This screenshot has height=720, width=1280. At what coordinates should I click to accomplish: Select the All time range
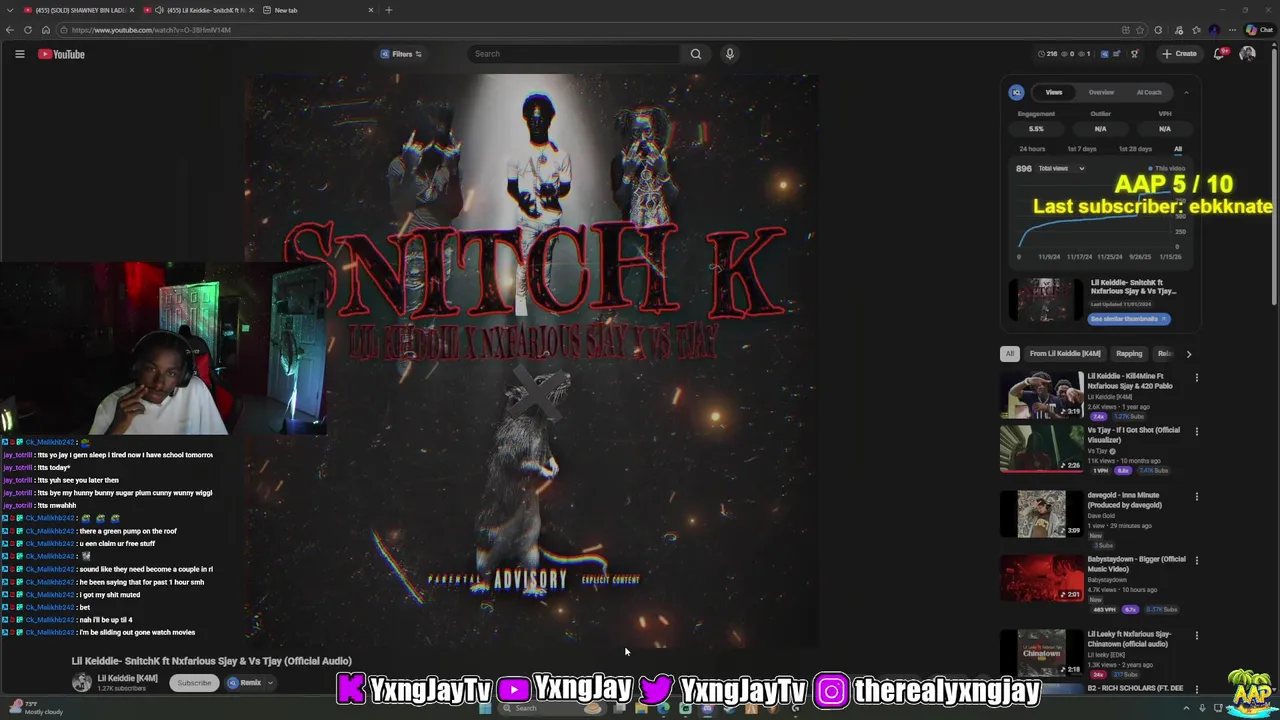[x=1178, y=149]
